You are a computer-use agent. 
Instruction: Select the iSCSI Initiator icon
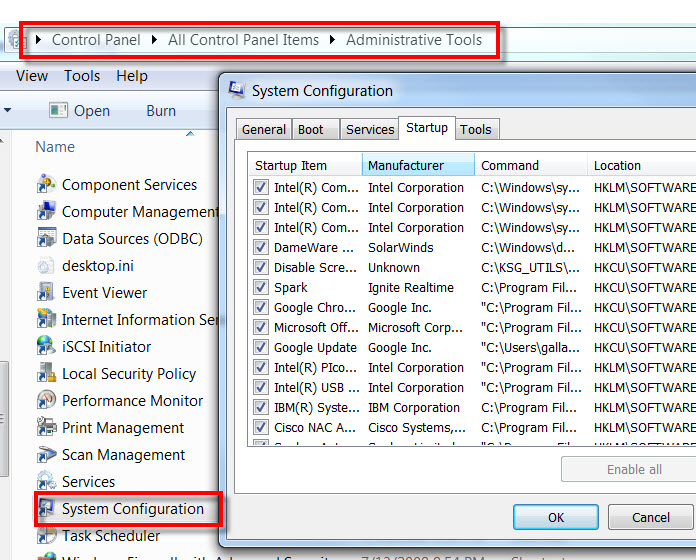(46, 347)
